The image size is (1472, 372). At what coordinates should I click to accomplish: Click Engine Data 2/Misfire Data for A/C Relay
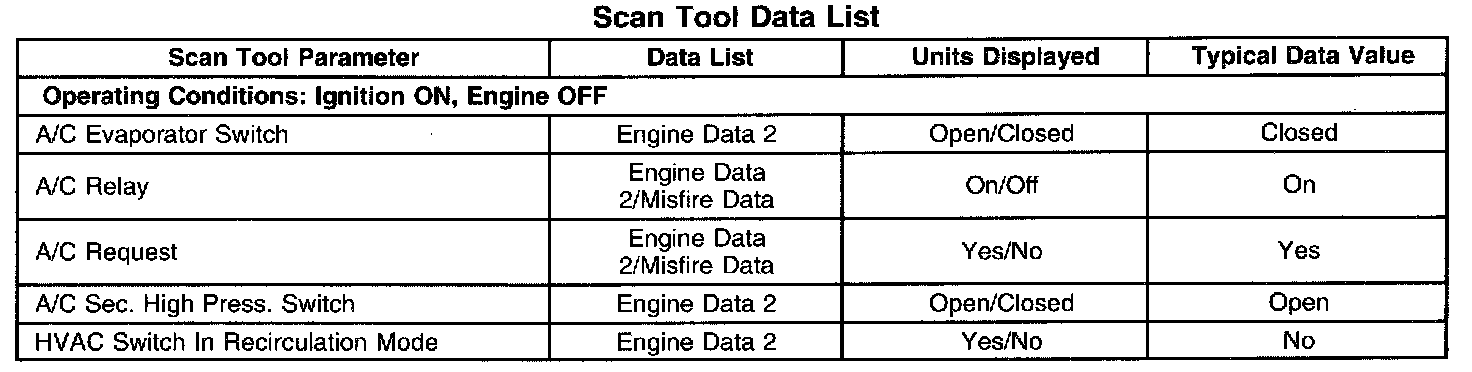click(x=697, y=187)
